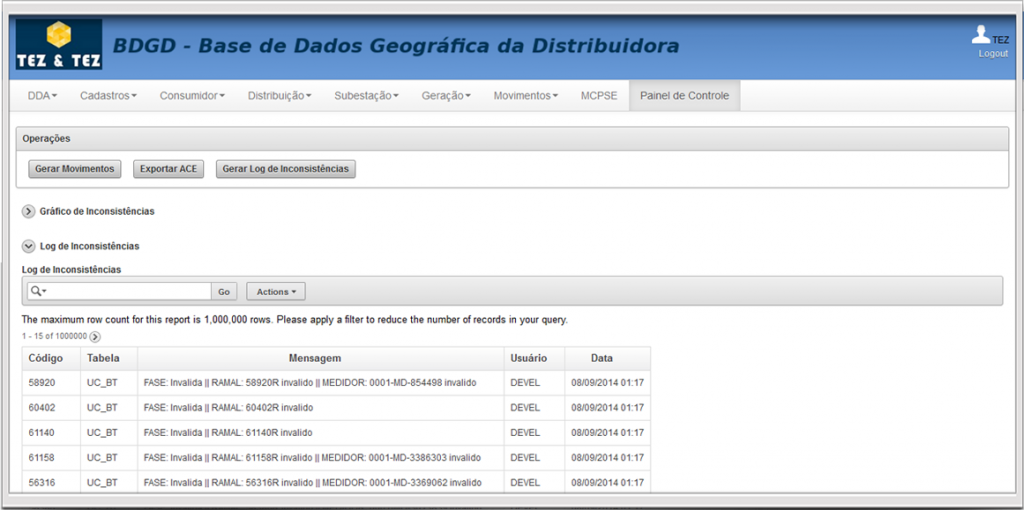Select code cell 56316
Viewport: 1024px width, 510px height.
(x=52, y=483)
